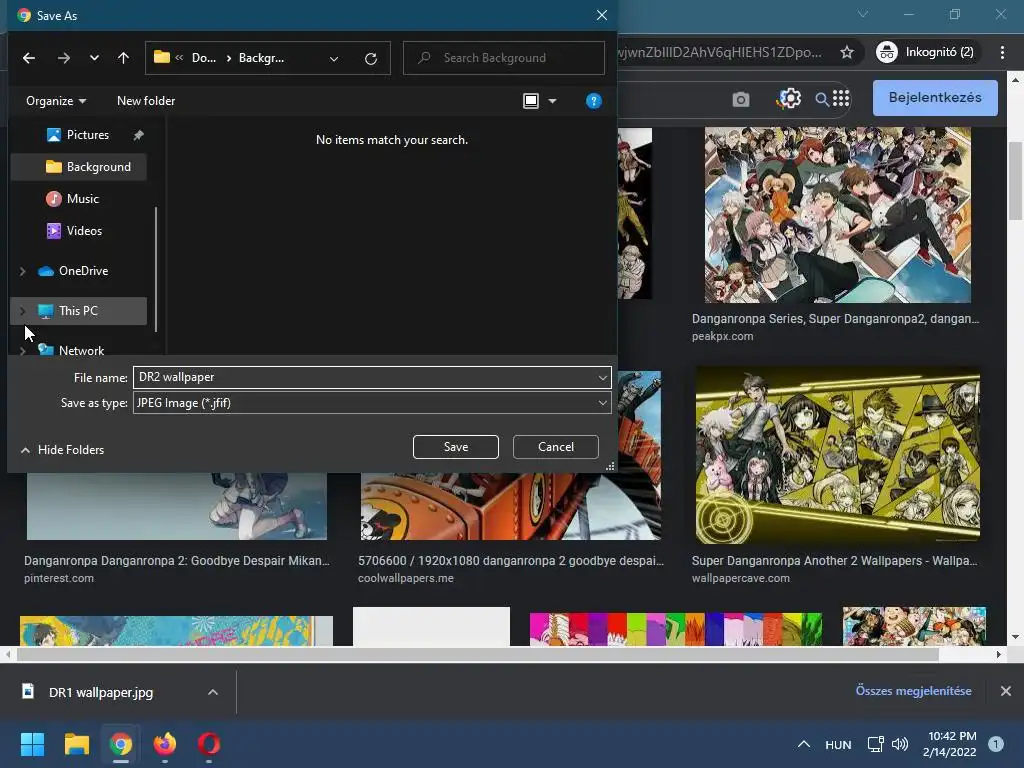
Task: Open Opera from taskbar
Action: point(209,744)
